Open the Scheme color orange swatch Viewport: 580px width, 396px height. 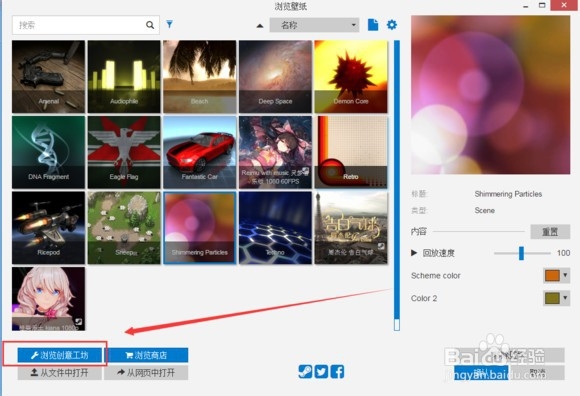552,275
